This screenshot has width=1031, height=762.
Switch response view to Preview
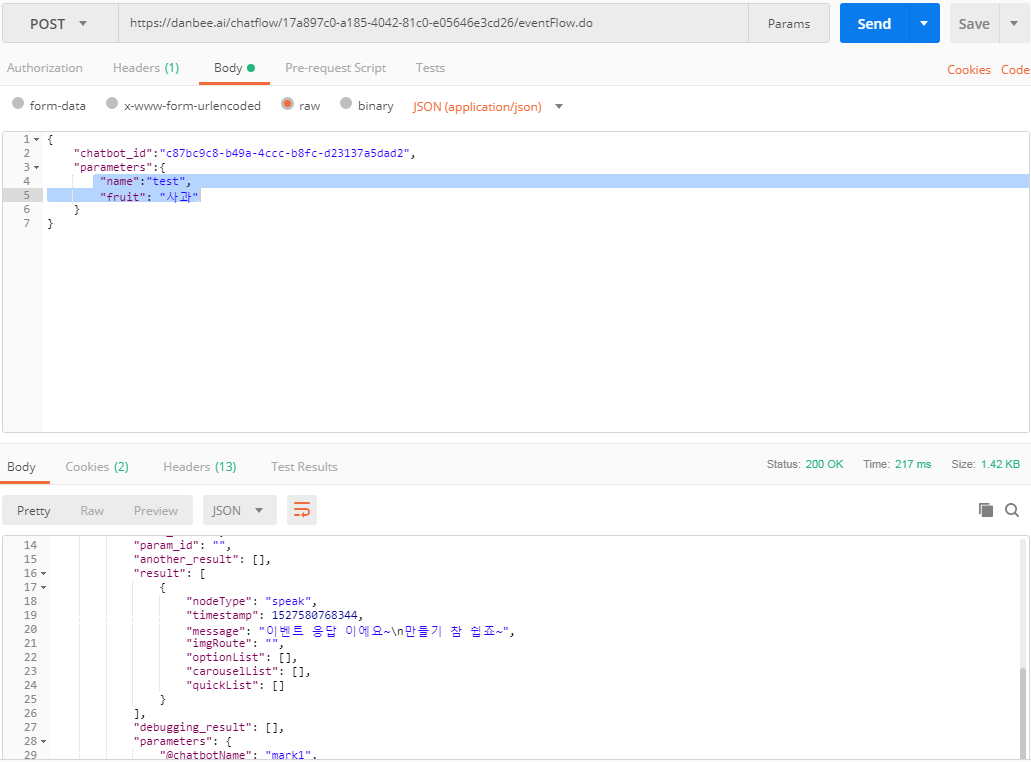coord(156,510)
